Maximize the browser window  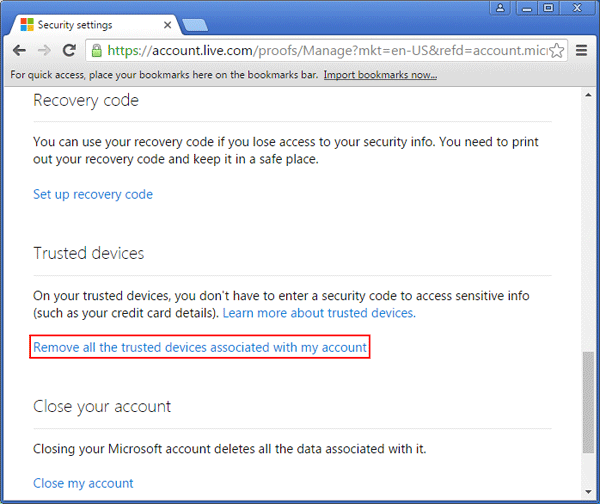[549, 8]
